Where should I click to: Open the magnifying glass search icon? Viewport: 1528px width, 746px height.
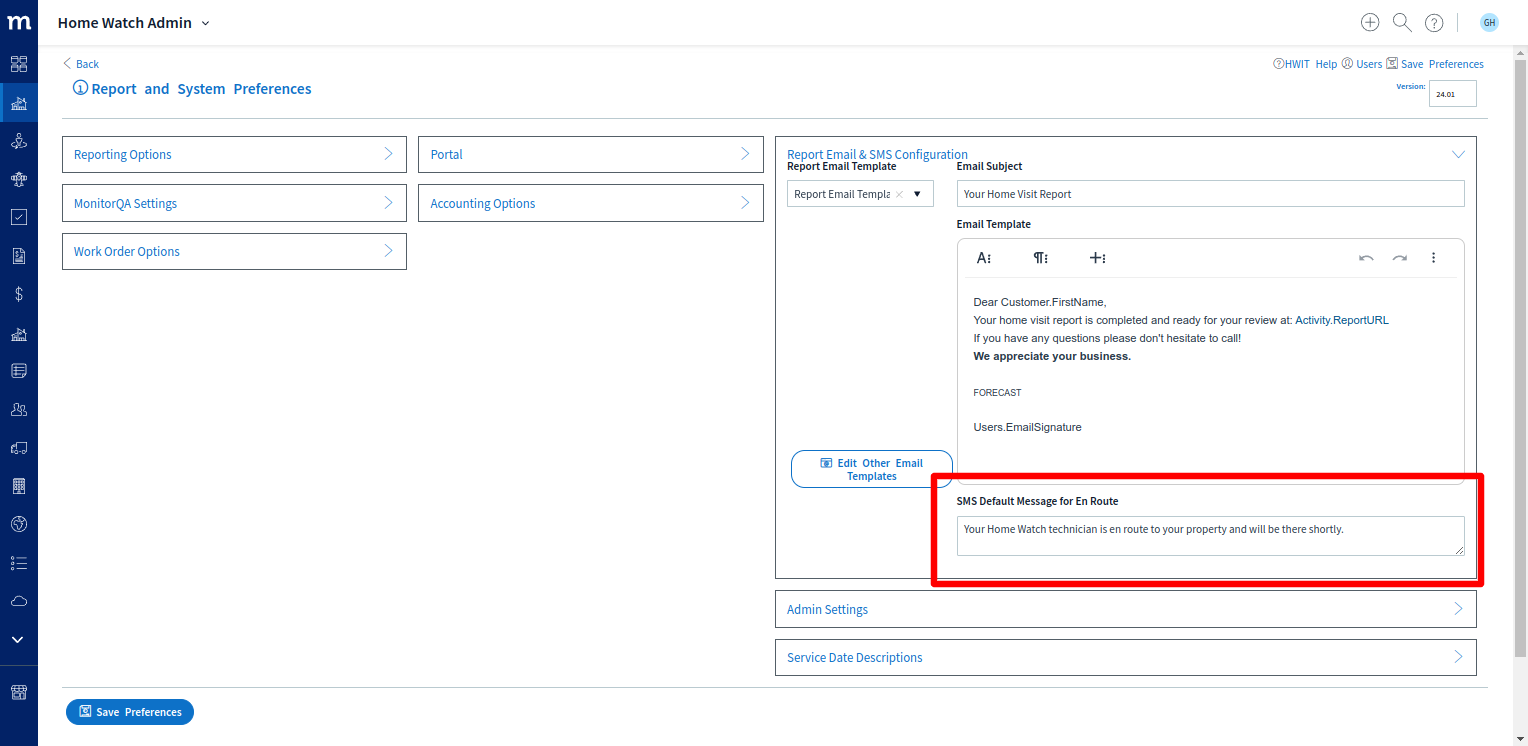(1402, 22)
